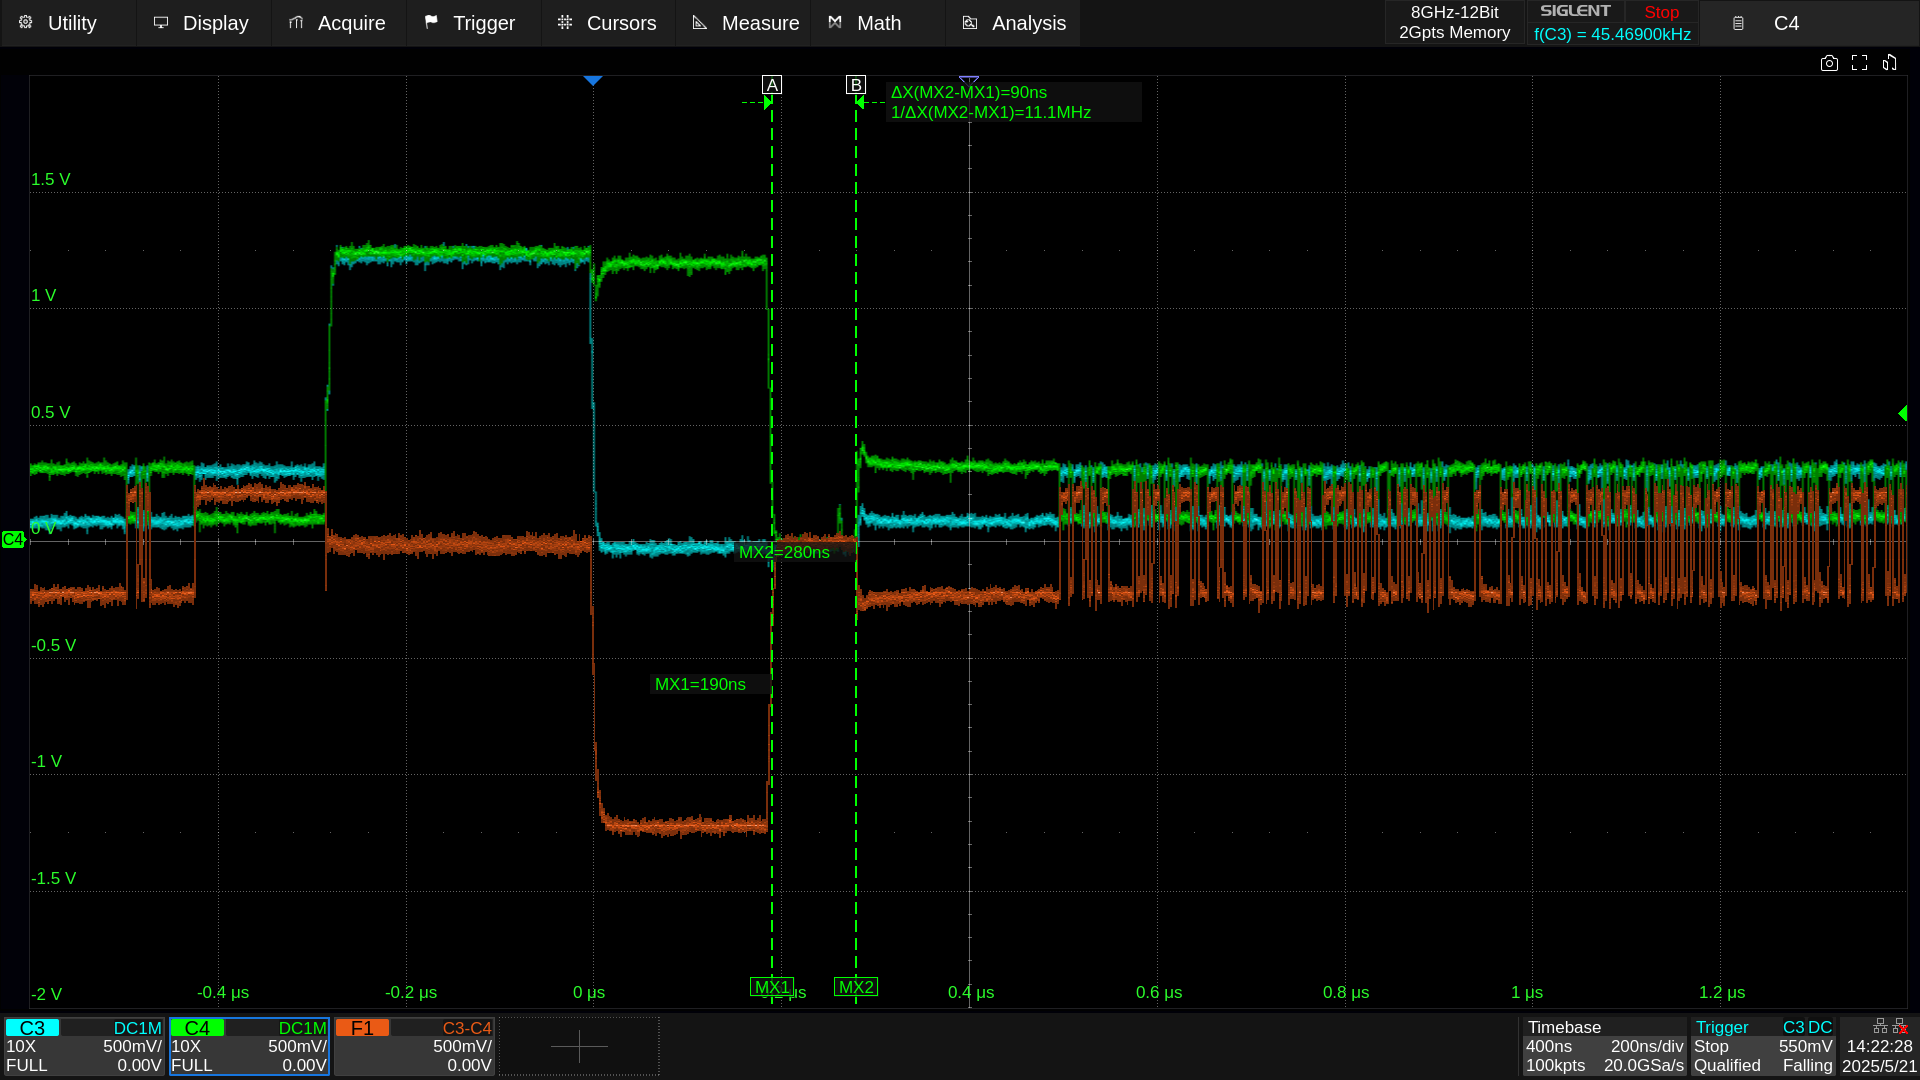Toggle the F1 math channel box
This screenshot has height=1080, width=1920.
414,1046
